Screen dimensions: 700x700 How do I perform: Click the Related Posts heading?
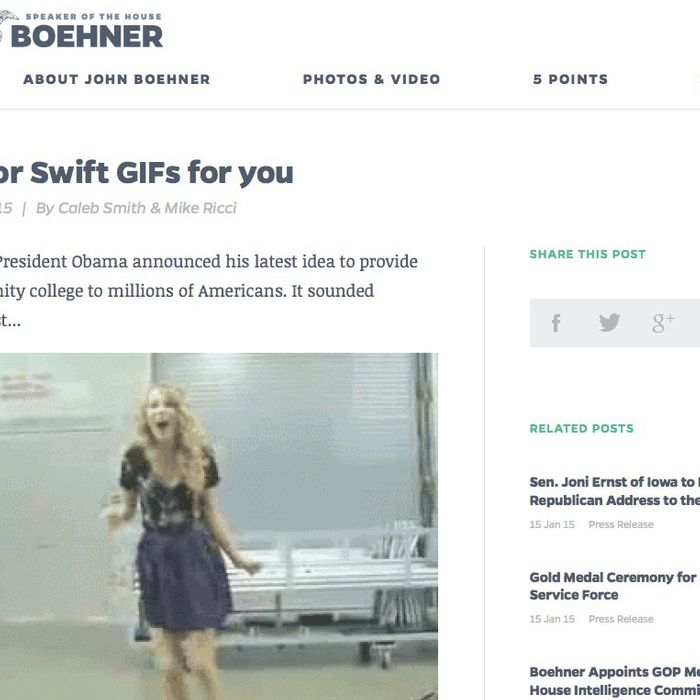582,429
